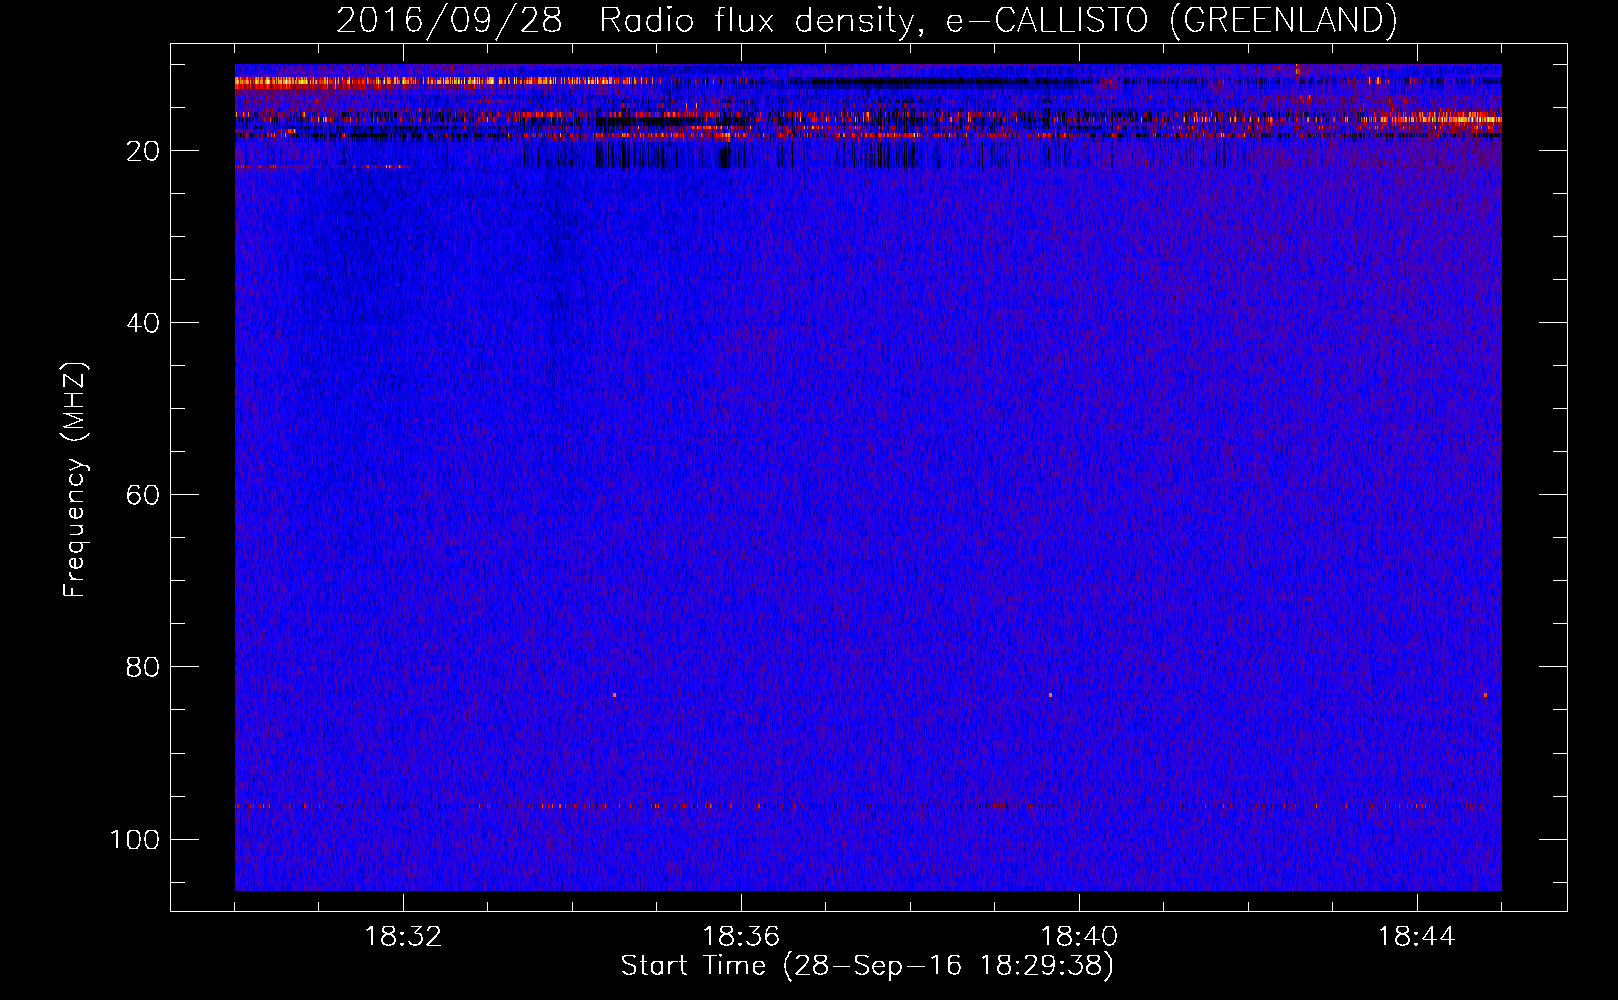Click the 18:40 time tick label
Screen dimensions: 1618x1000
pos(1079,937)
